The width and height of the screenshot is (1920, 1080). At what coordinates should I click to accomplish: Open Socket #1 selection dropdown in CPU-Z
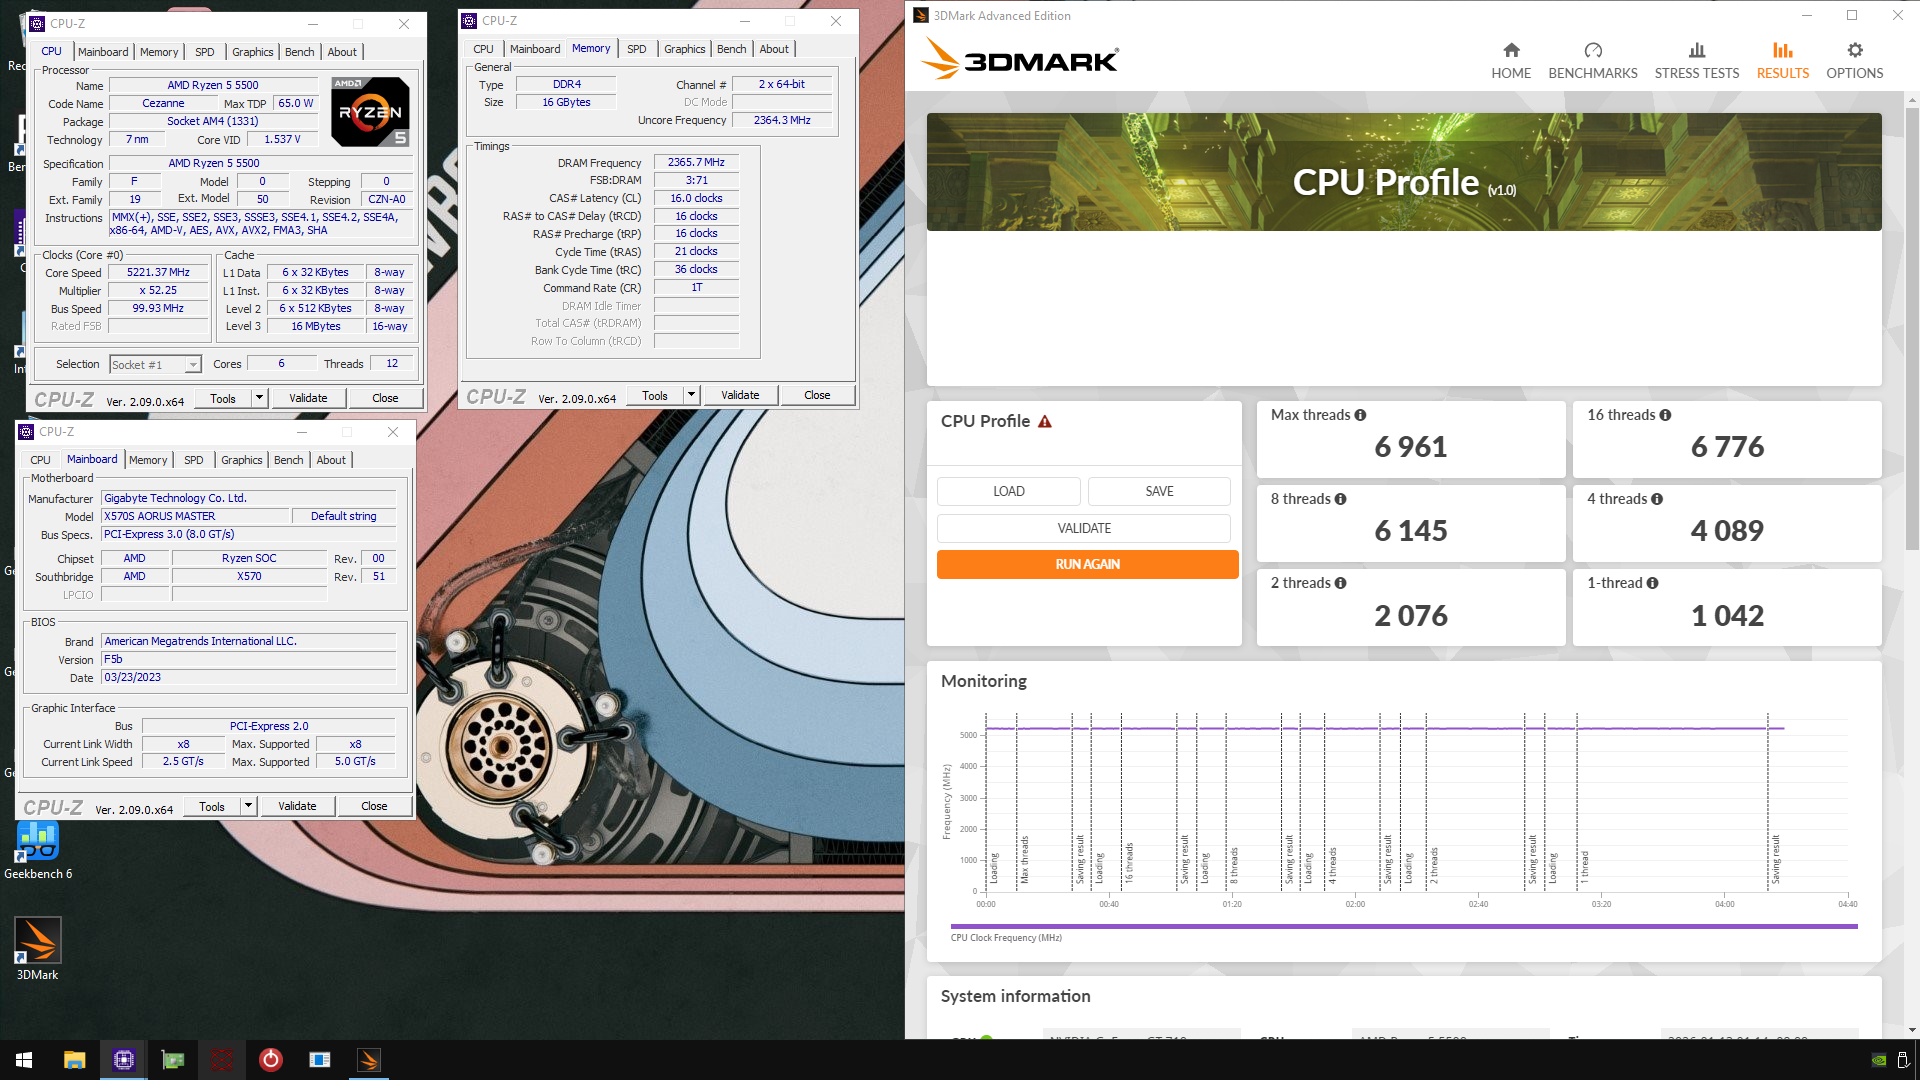(155, 365)
